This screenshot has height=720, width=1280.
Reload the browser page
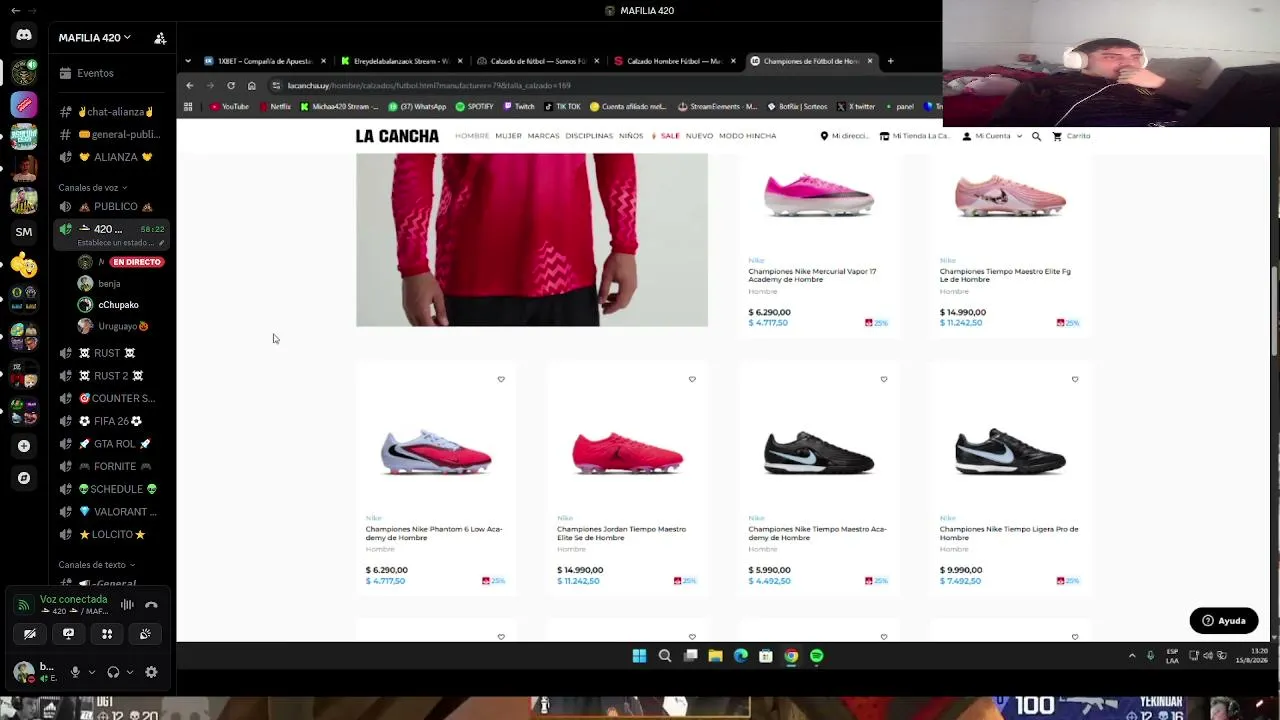click(231, 86)
